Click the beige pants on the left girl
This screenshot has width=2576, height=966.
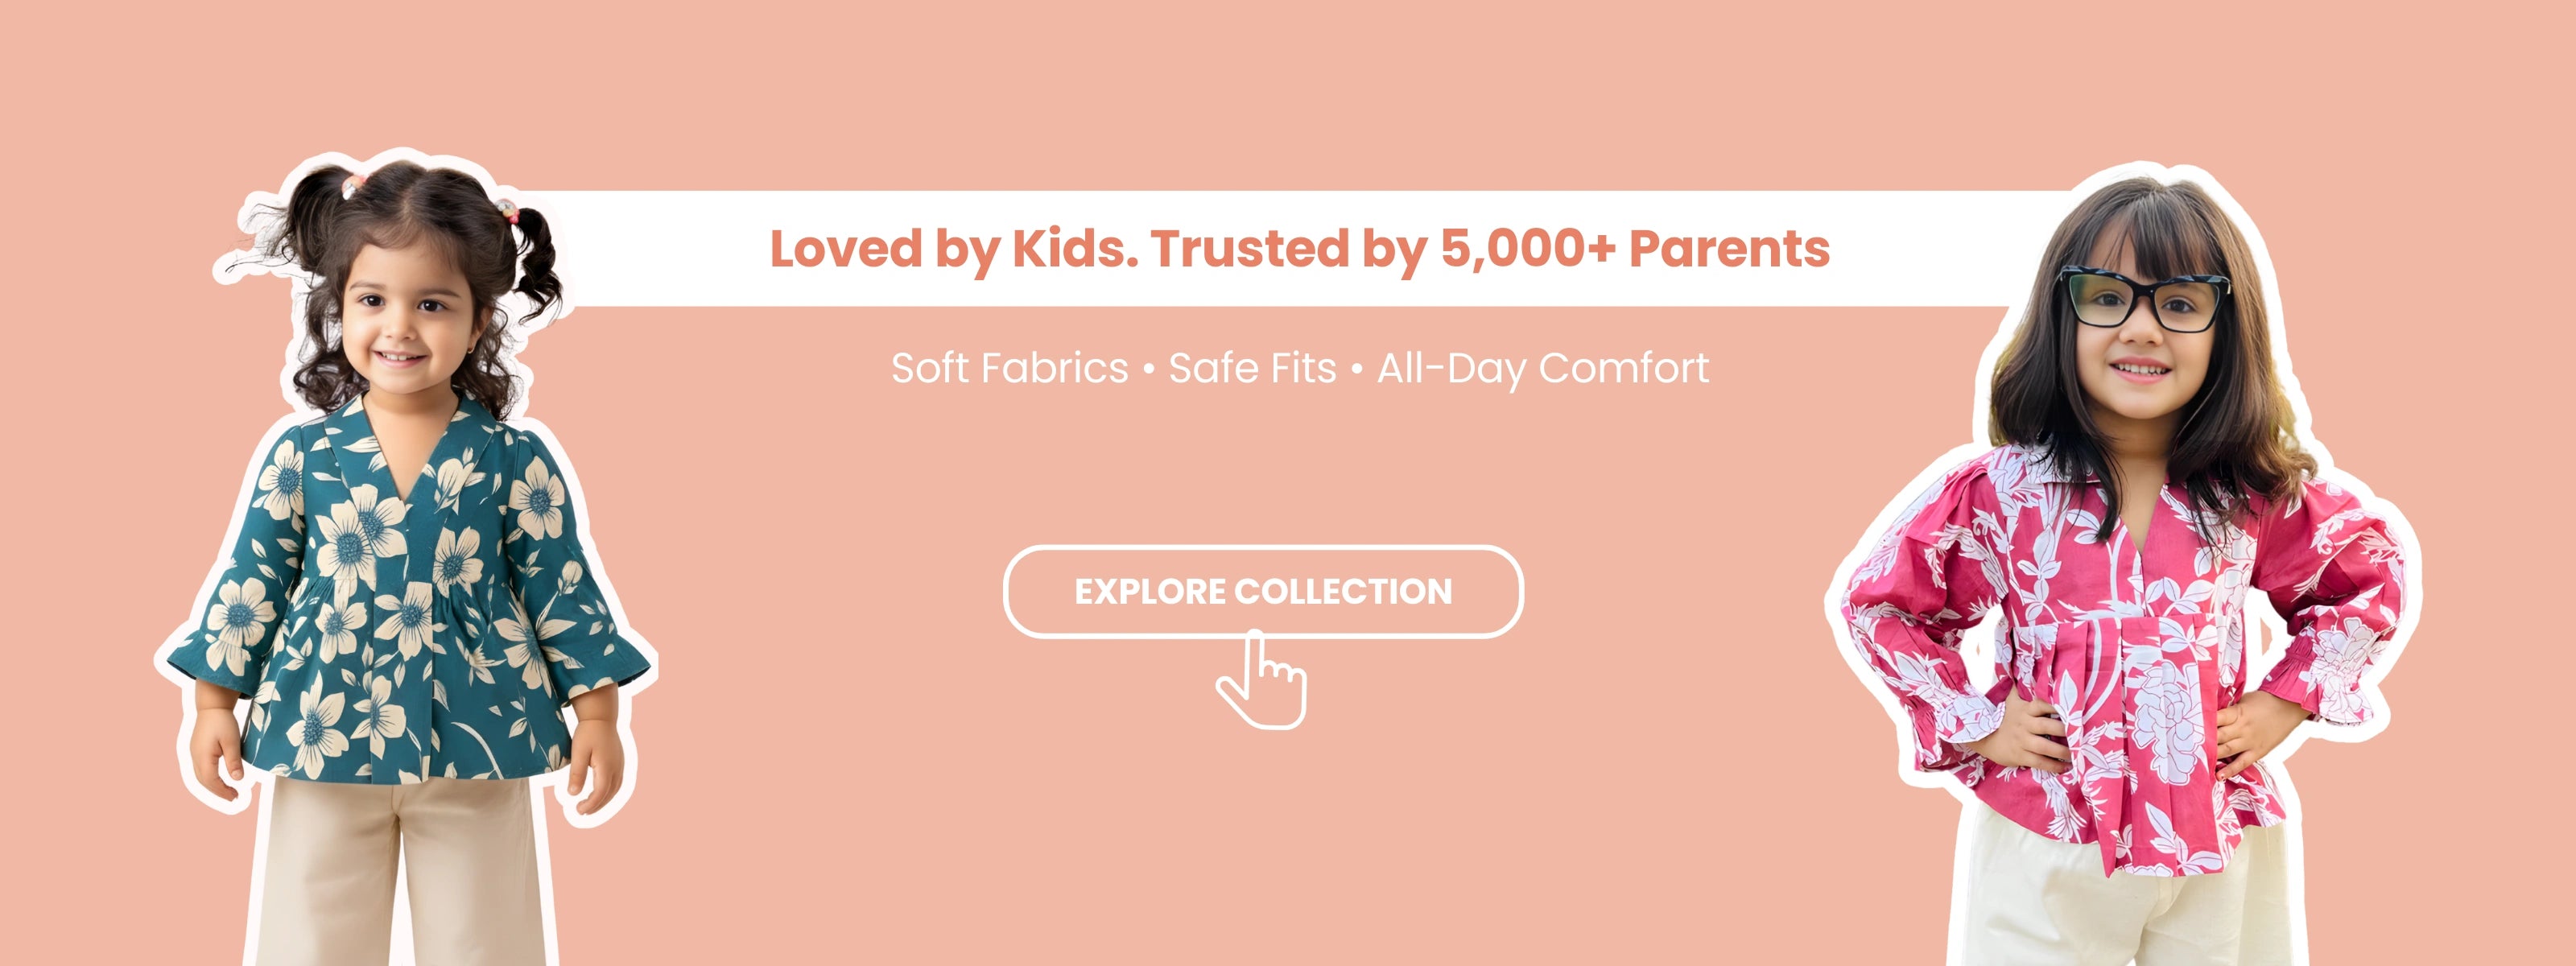(400, 880)
